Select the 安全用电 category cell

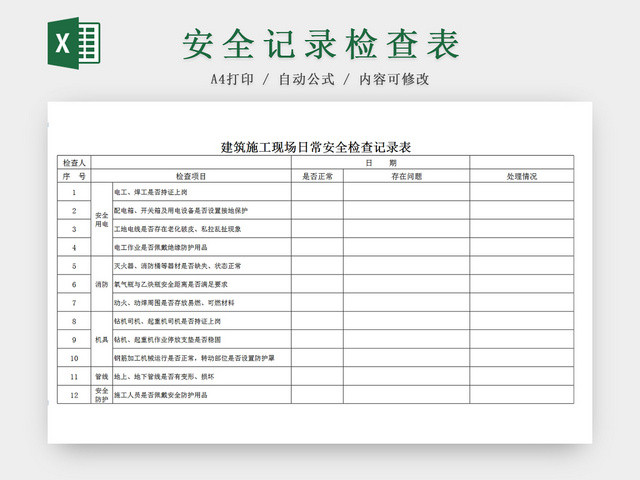pyautogui.click(x=102, y=220)
